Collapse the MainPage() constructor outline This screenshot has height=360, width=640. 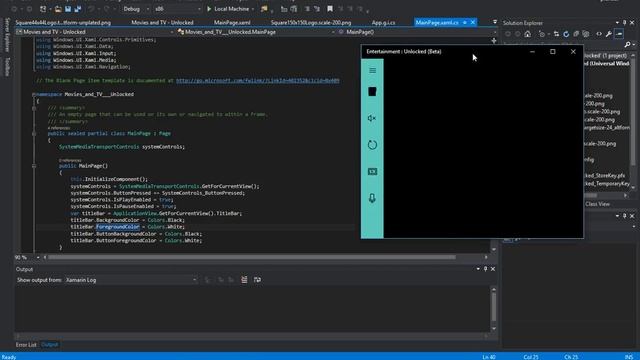(x=34, y=166)
